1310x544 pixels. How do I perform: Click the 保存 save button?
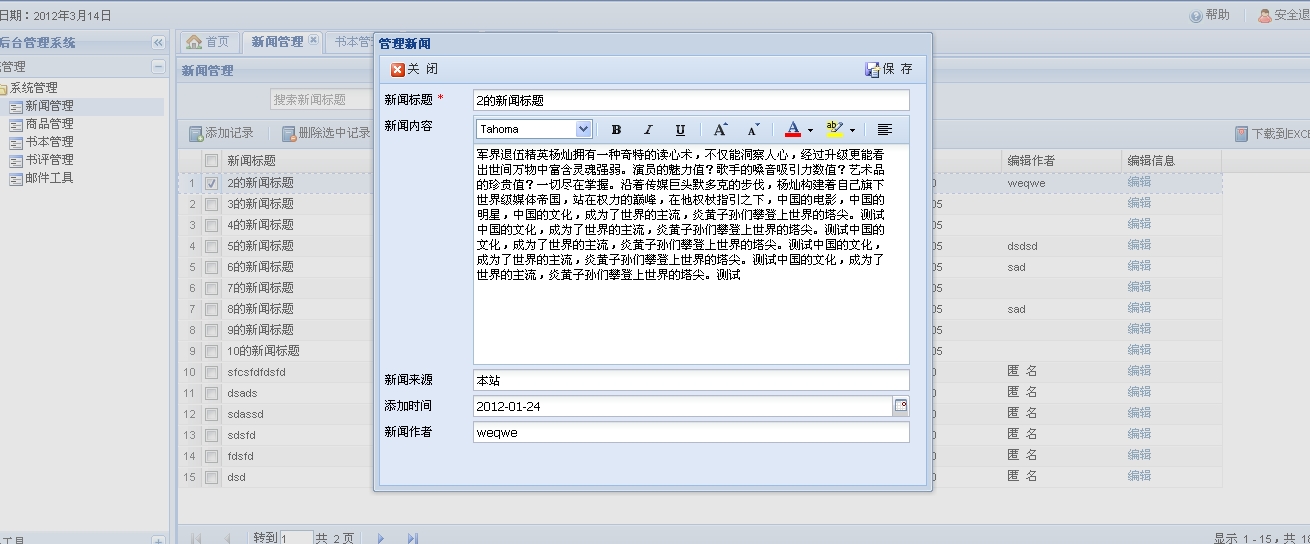click(889, 69)
